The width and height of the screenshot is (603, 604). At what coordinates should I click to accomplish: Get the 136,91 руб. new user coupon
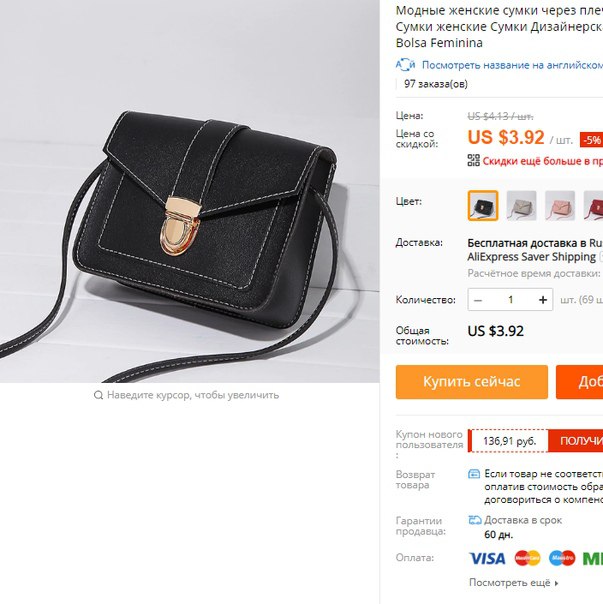[576, 441]
